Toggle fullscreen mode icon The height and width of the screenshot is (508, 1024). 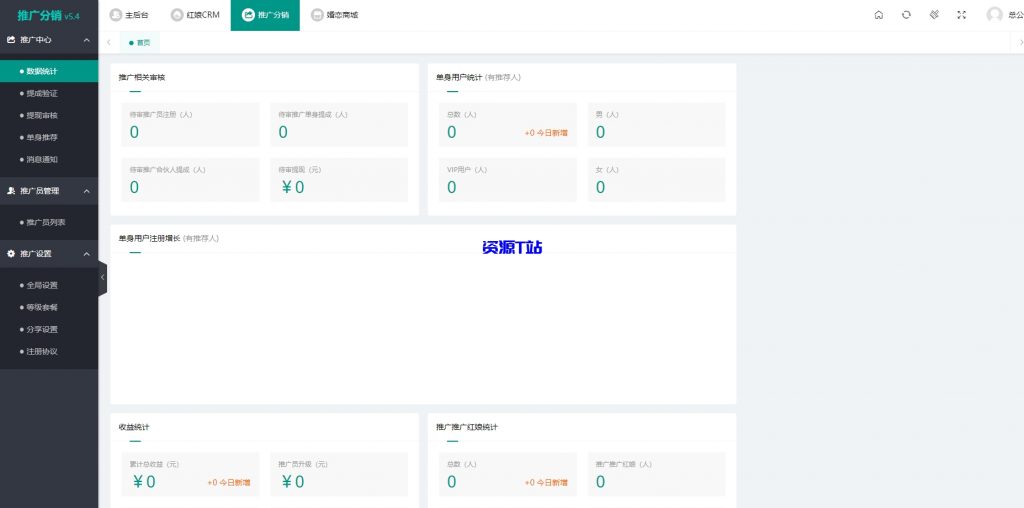pyautogui.click(x=961, y=15)
